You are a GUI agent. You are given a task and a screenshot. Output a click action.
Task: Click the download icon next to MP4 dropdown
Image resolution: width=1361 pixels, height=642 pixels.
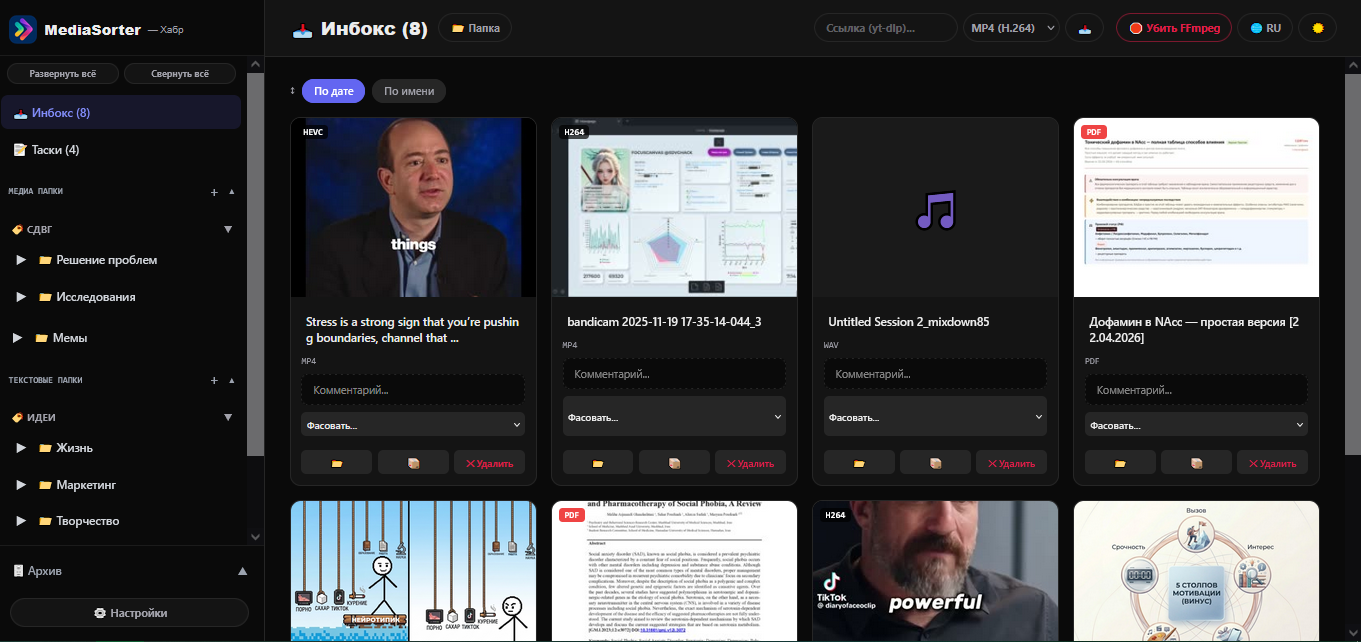(x=1085, y=28)
